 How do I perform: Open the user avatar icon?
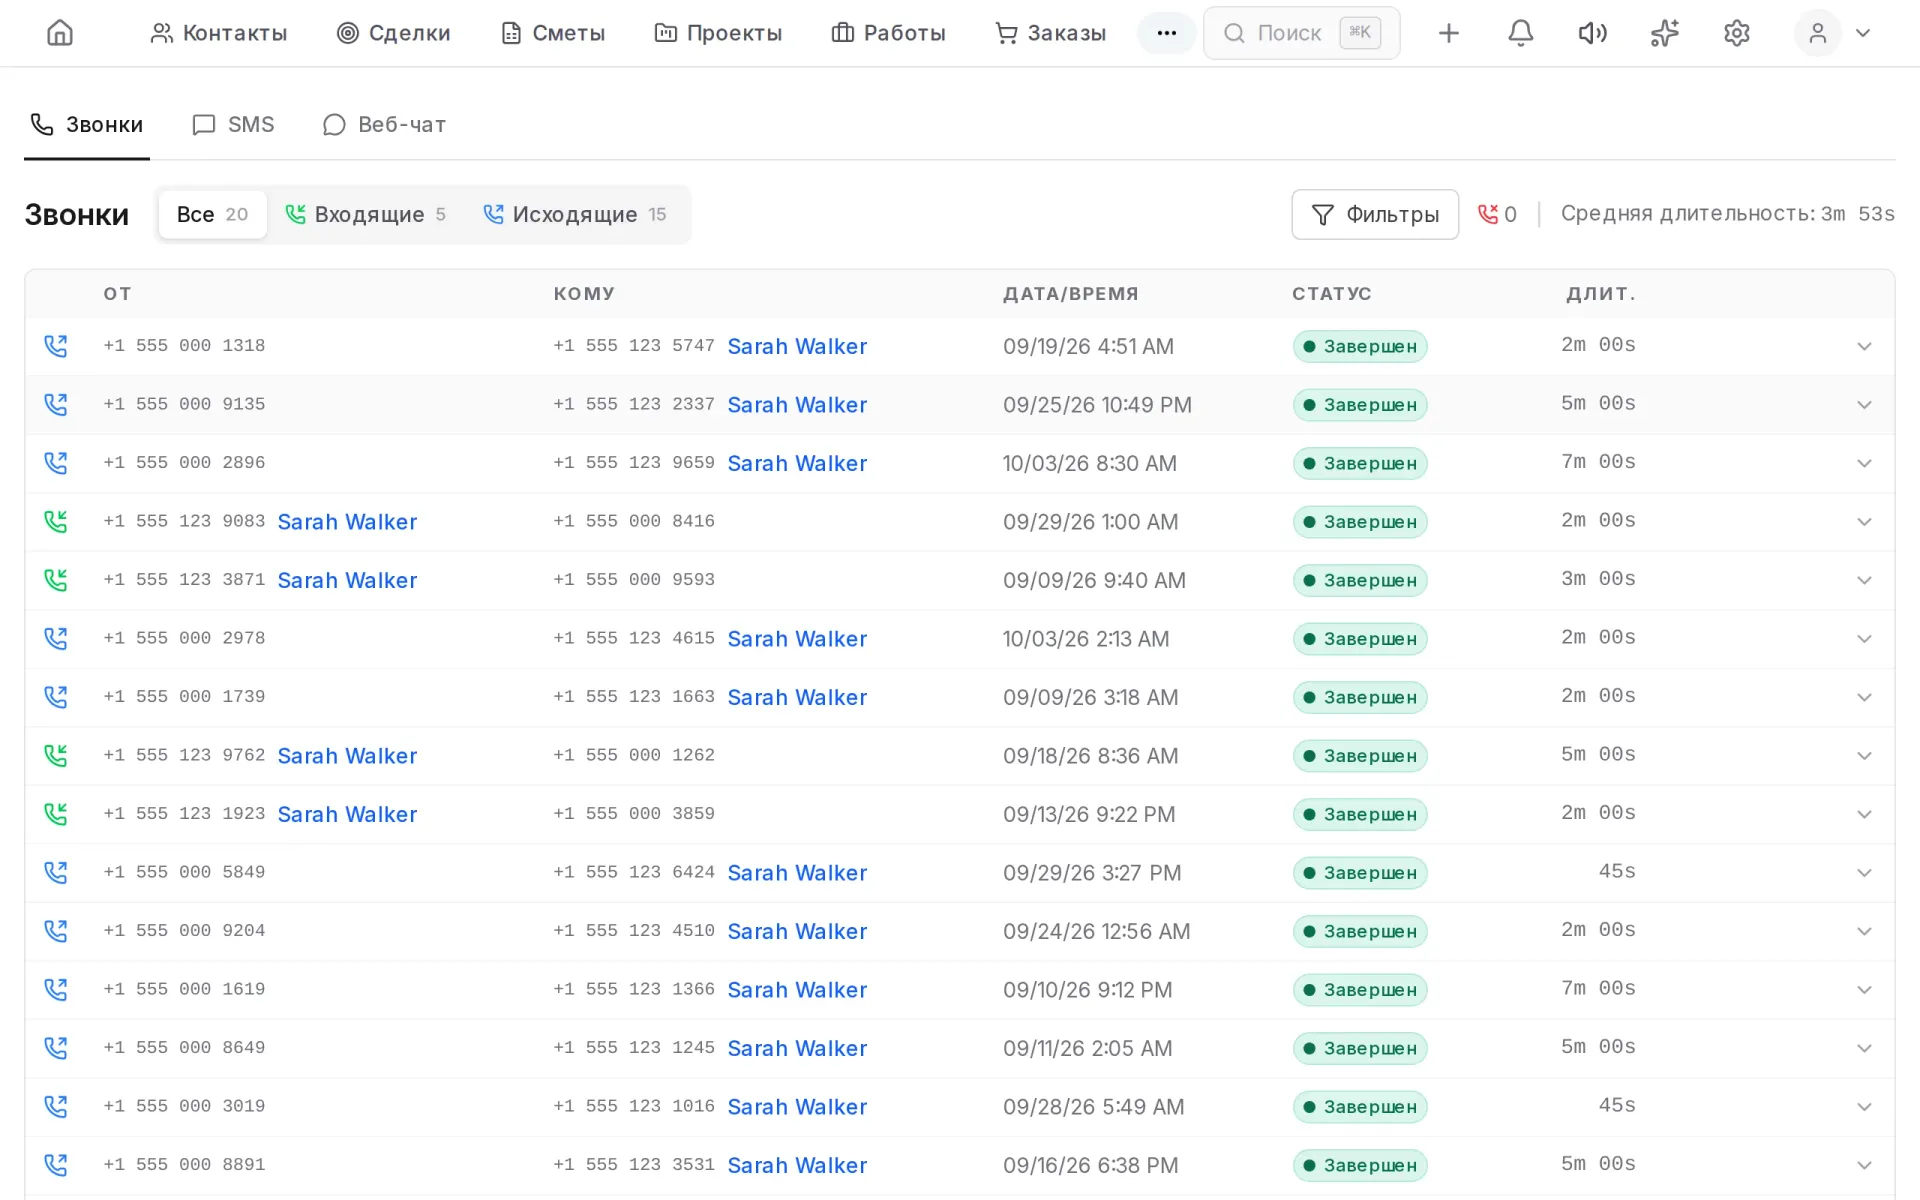[1817, 33]
